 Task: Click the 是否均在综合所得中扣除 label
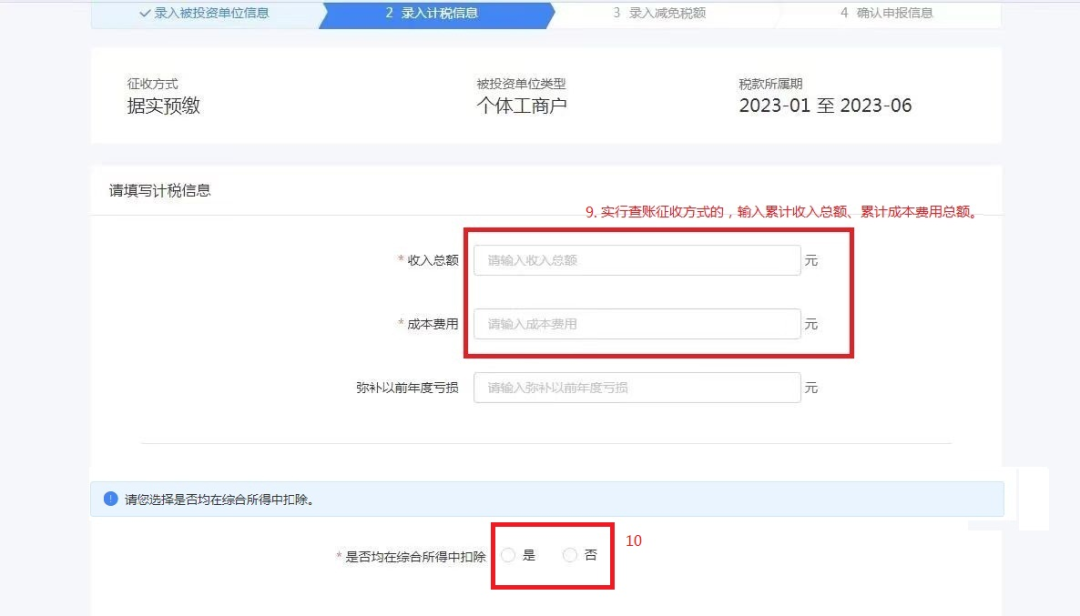click(x=415, y=557)
